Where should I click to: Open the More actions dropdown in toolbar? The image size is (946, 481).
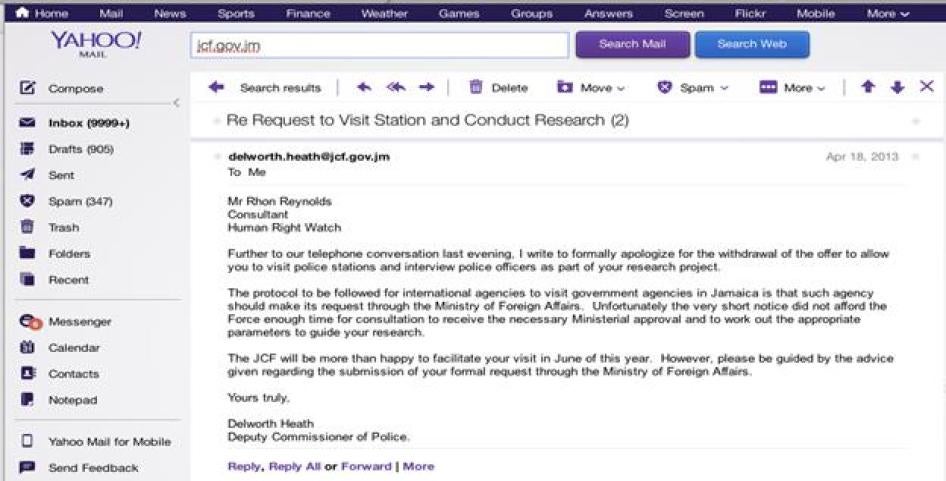(x=793, y=88)
